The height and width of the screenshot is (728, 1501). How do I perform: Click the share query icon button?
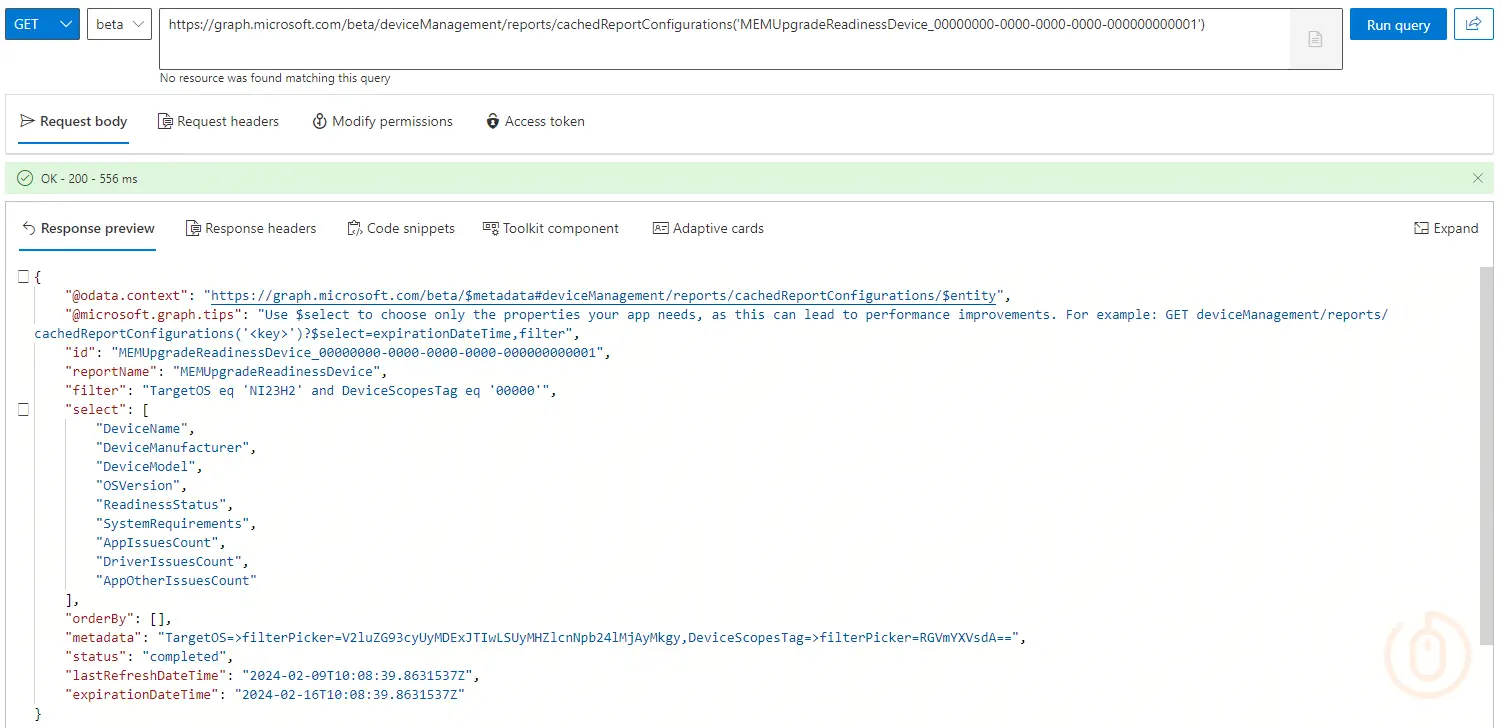click(x=1473, y=24)
